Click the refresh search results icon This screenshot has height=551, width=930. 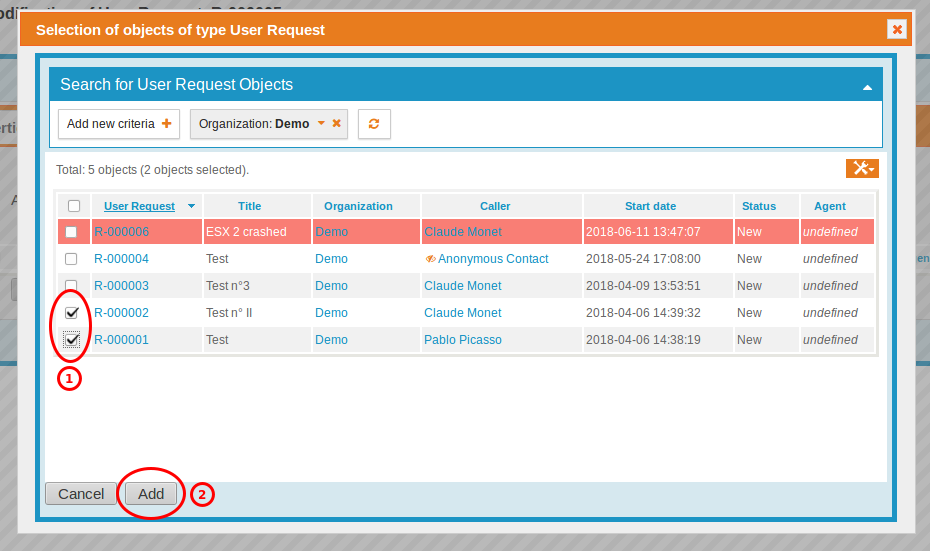374,124
